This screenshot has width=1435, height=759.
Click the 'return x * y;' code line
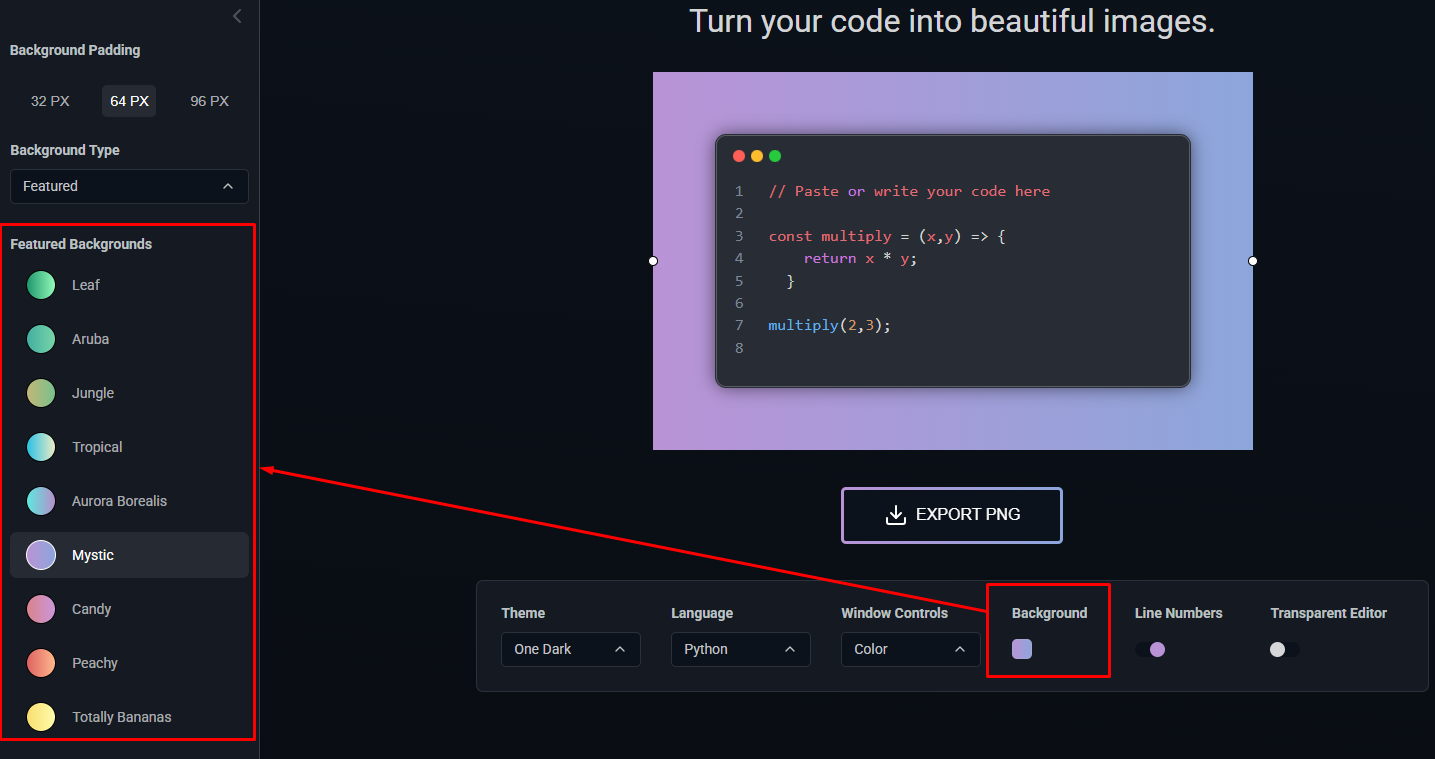point(860,258)
